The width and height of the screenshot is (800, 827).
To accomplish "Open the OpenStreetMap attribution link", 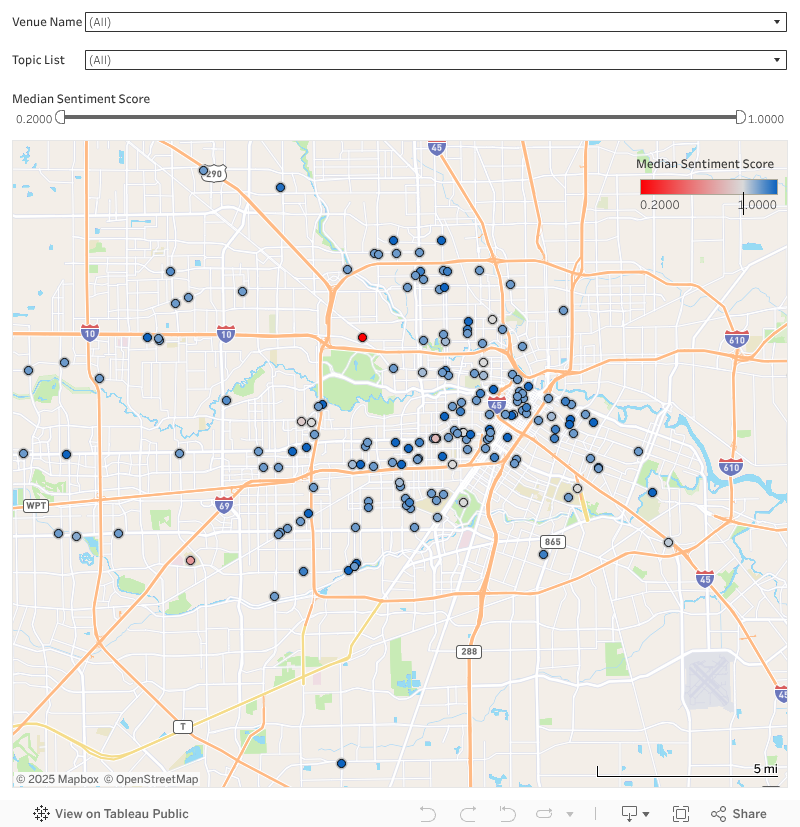I will click(x=151, y=779).
